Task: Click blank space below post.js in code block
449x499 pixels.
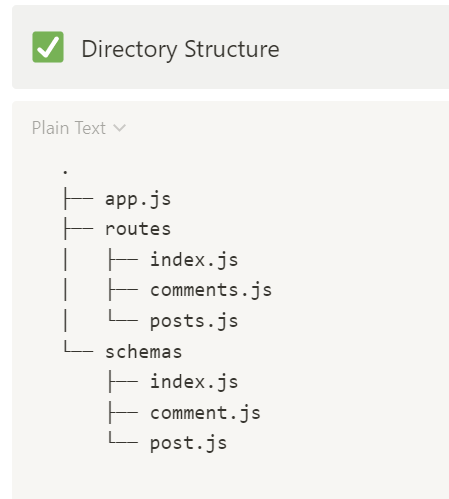Action: click(x=230, y=477)
